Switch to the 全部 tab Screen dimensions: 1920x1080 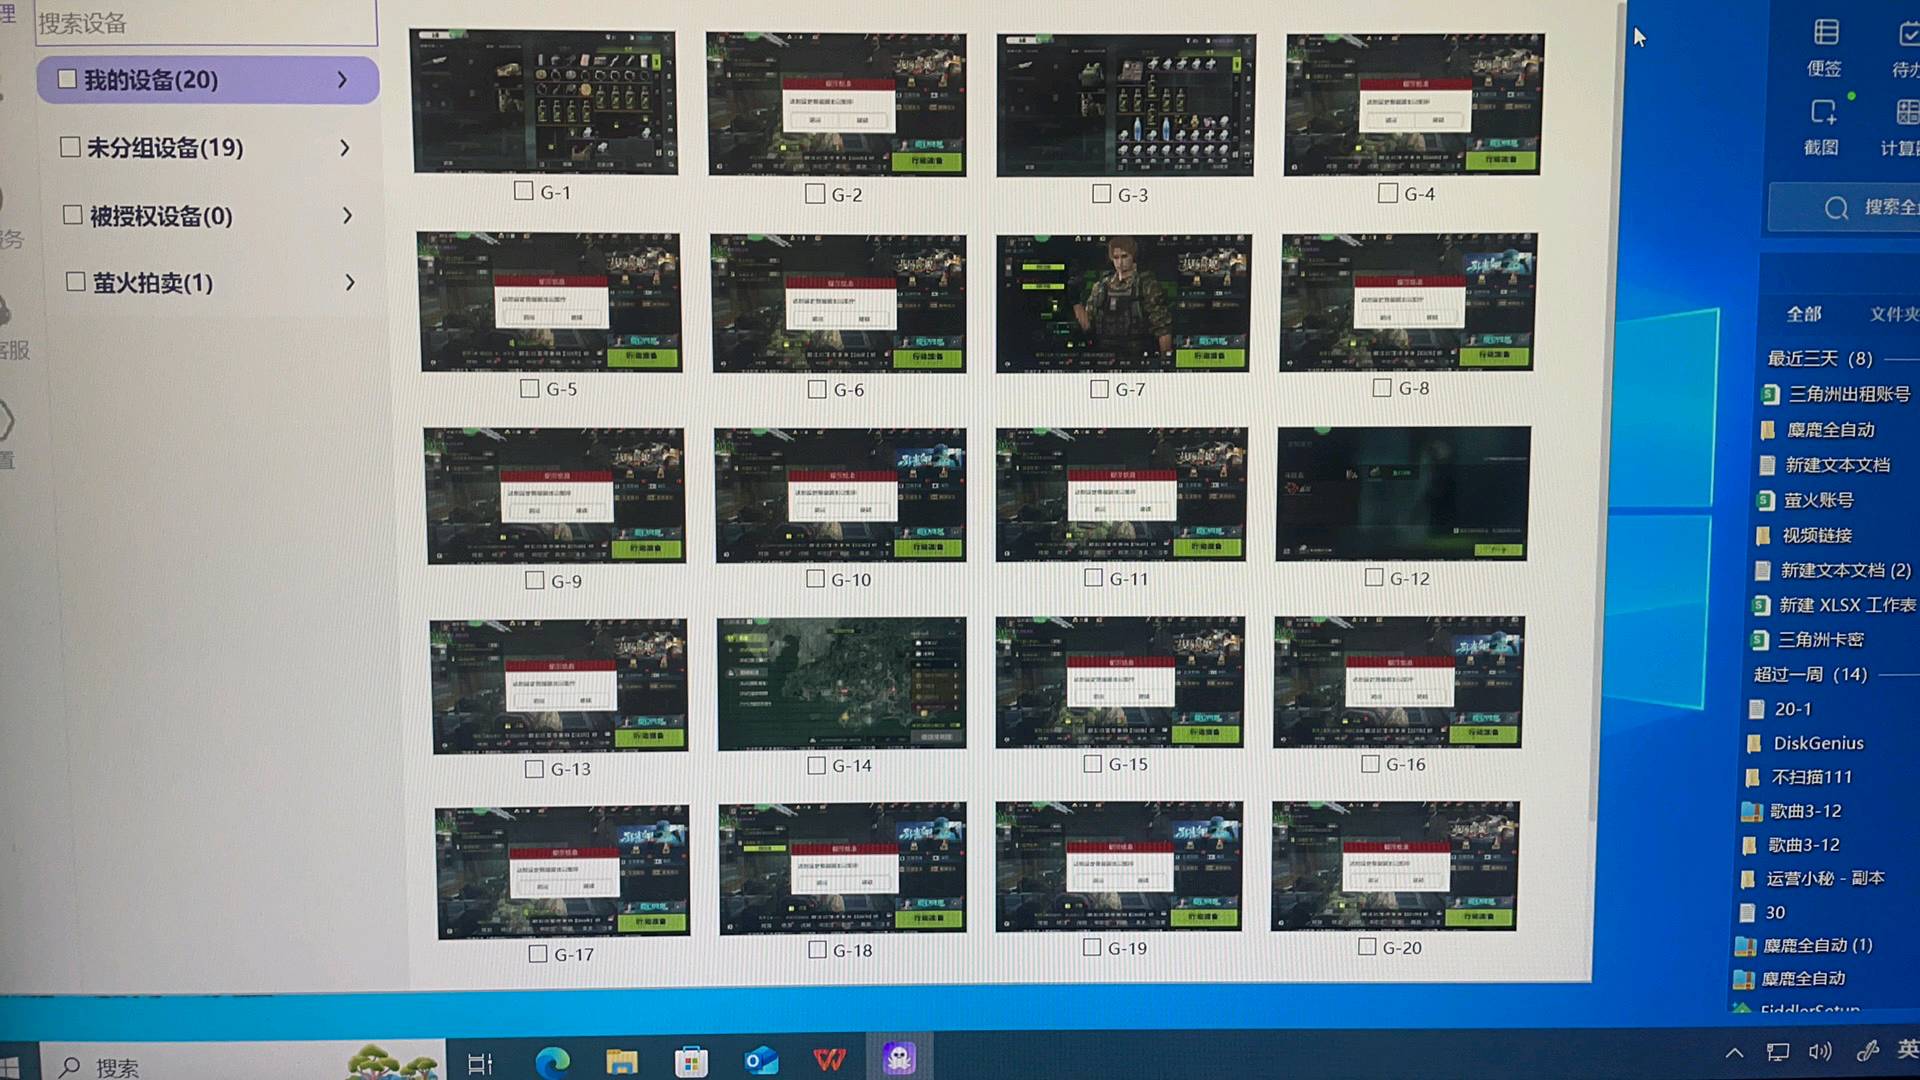pos(1805,314)
